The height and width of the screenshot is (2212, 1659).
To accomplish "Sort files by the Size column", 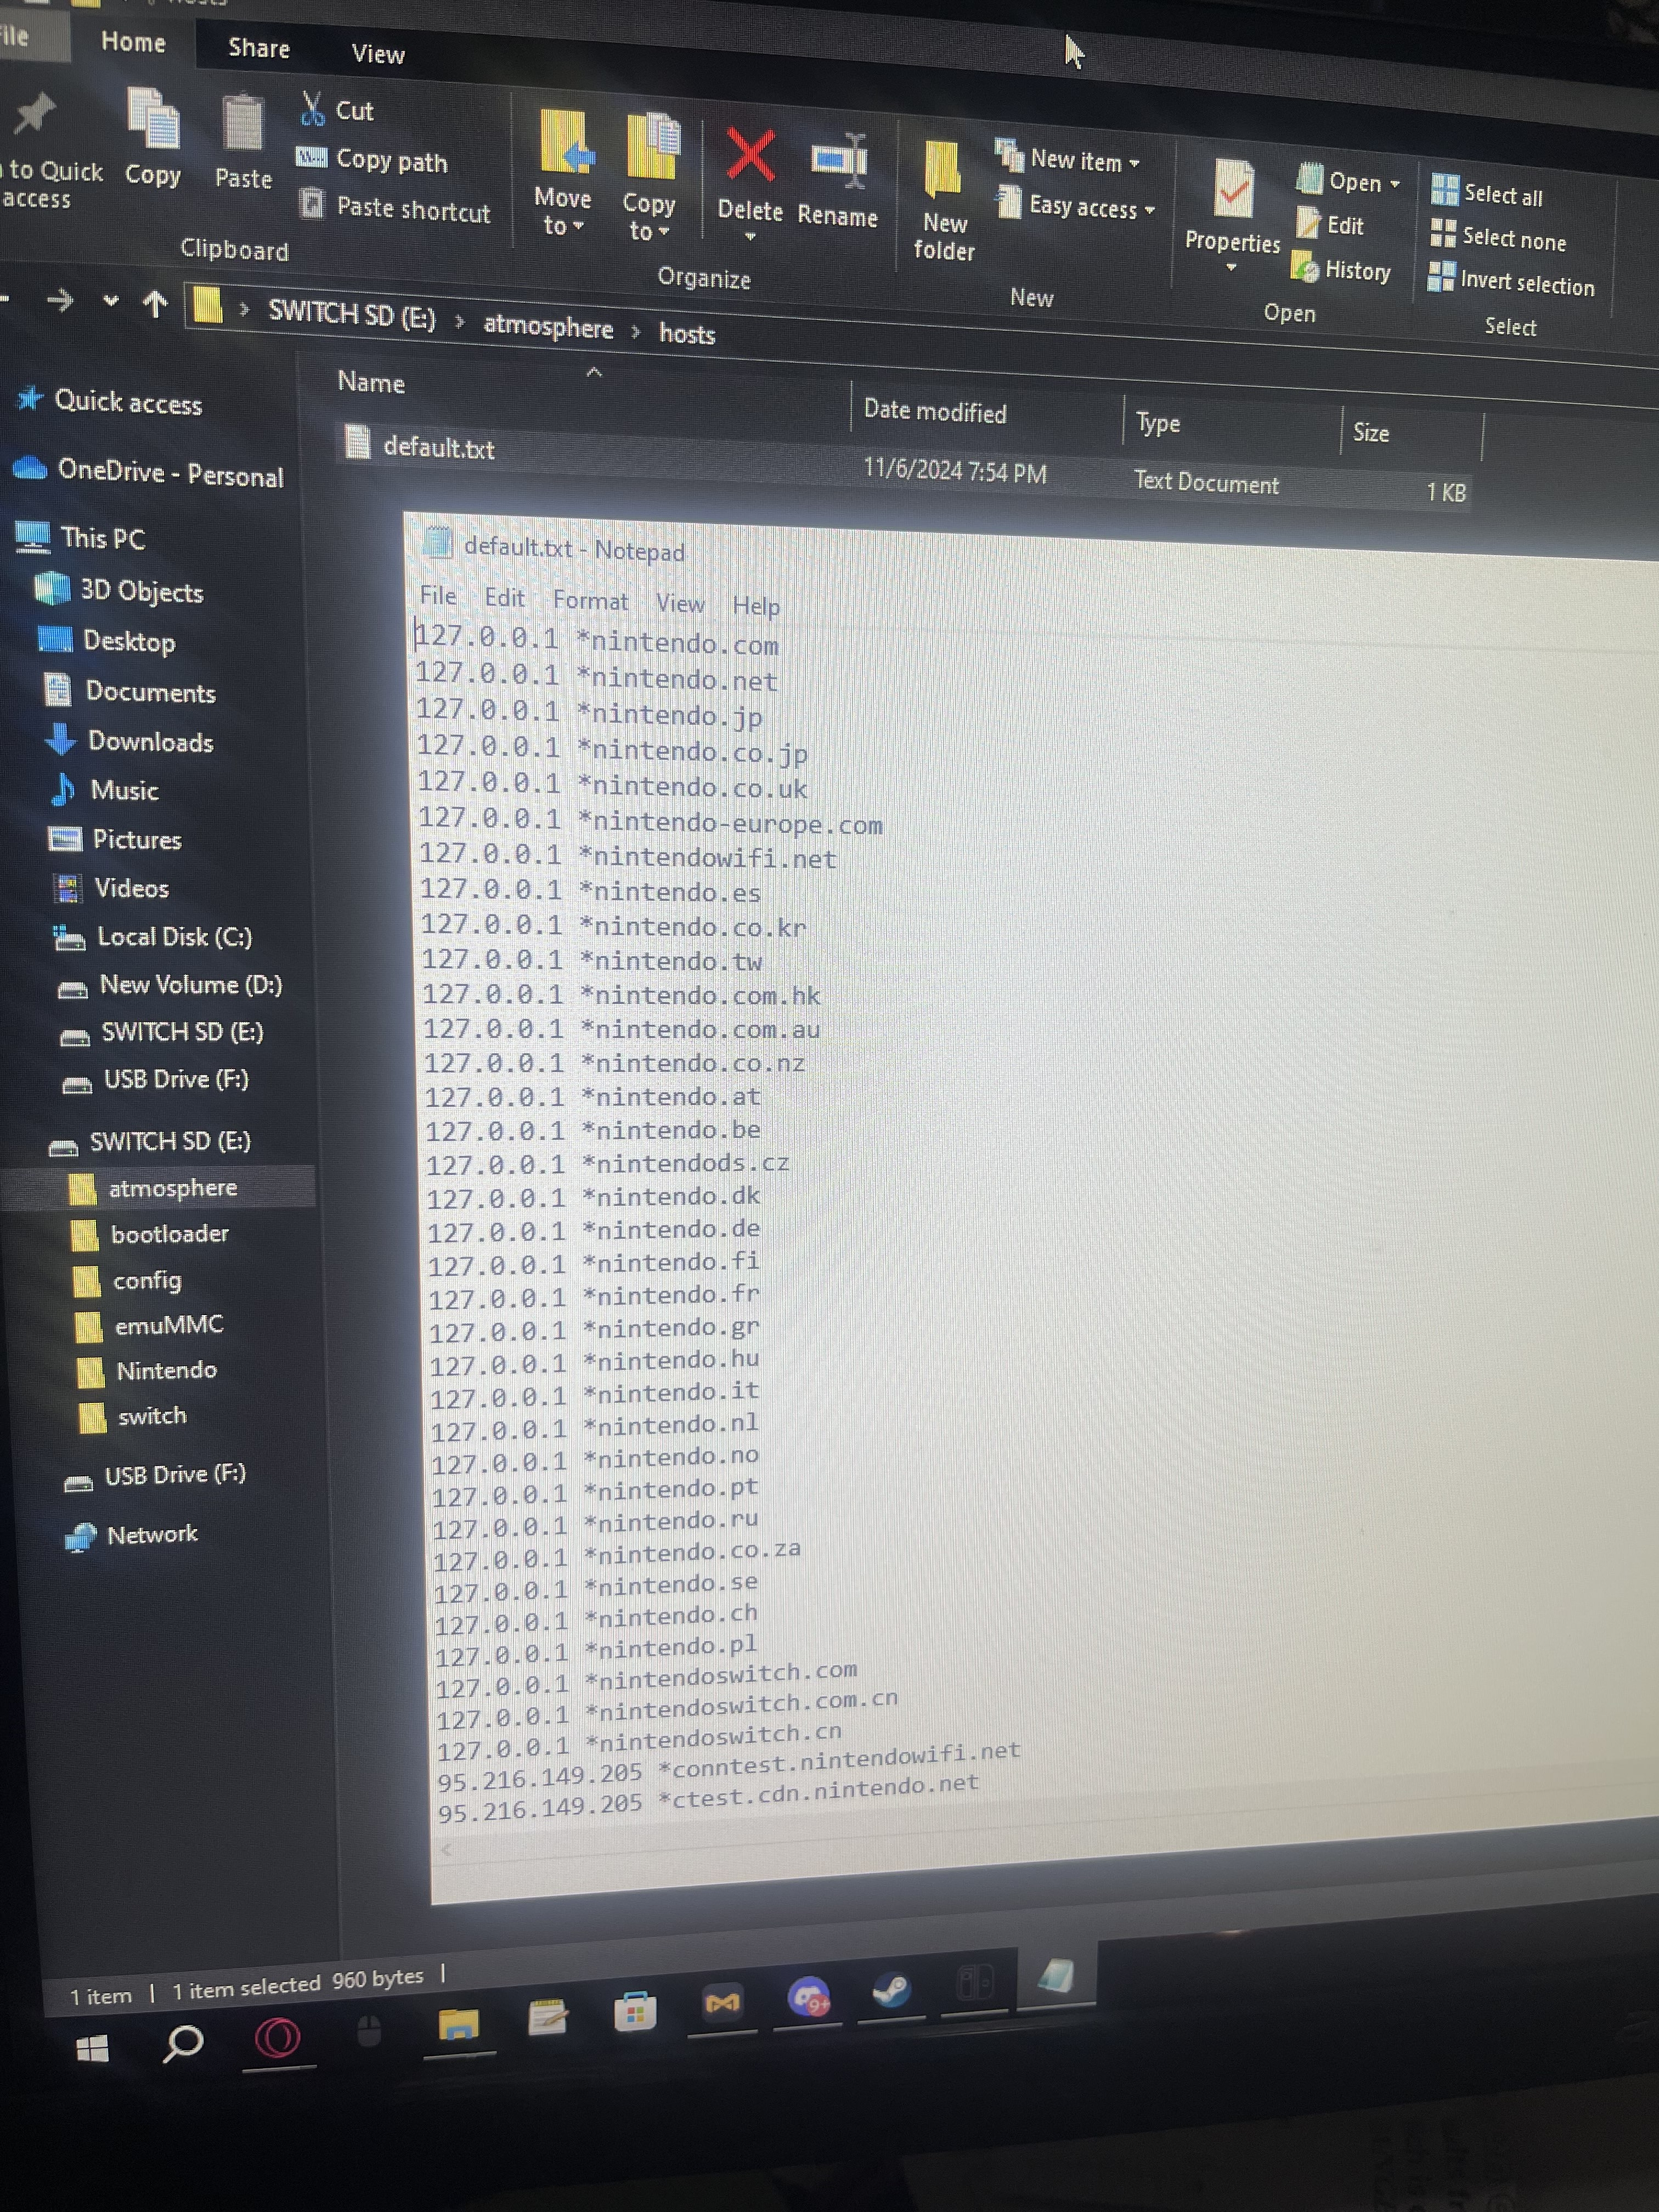I will (1370, 432).
